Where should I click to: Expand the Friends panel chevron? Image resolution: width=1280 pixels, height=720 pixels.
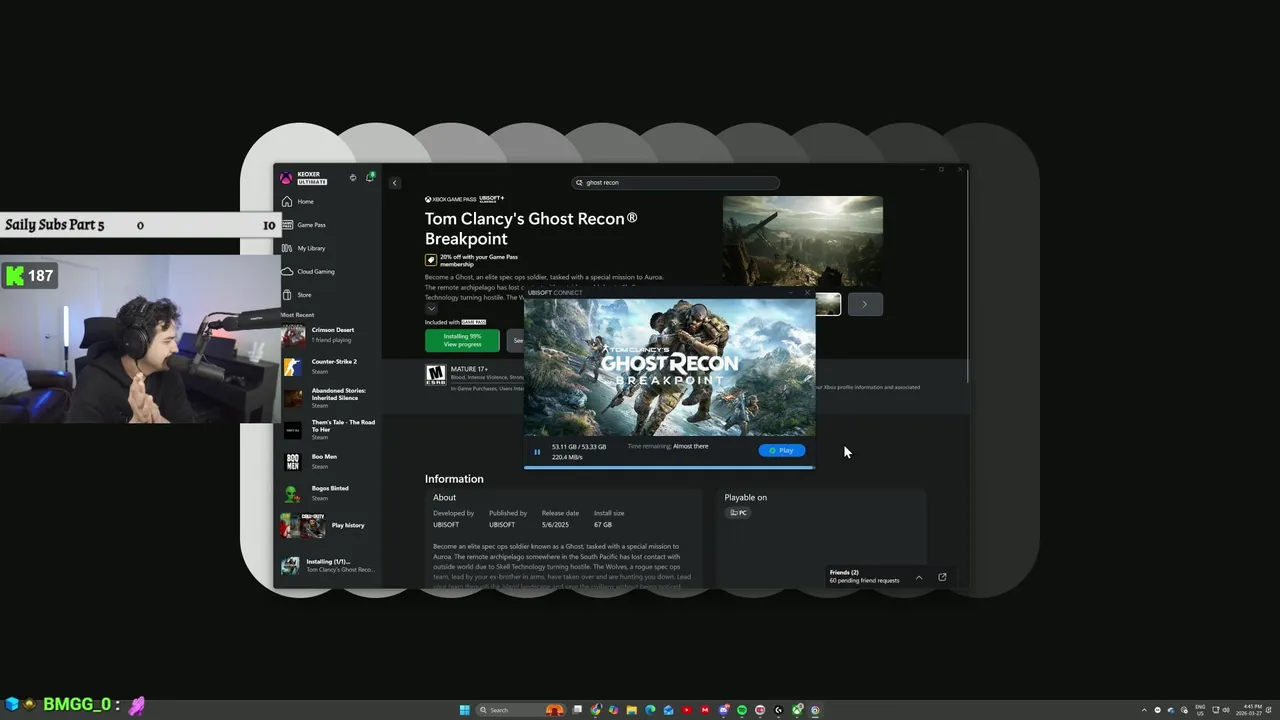(919, 577)
